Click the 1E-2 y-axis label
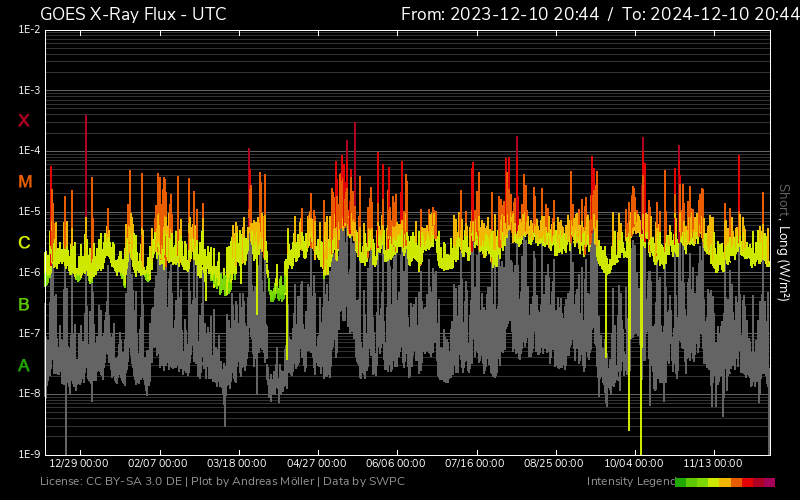800x500 pixels. point(29,30)
